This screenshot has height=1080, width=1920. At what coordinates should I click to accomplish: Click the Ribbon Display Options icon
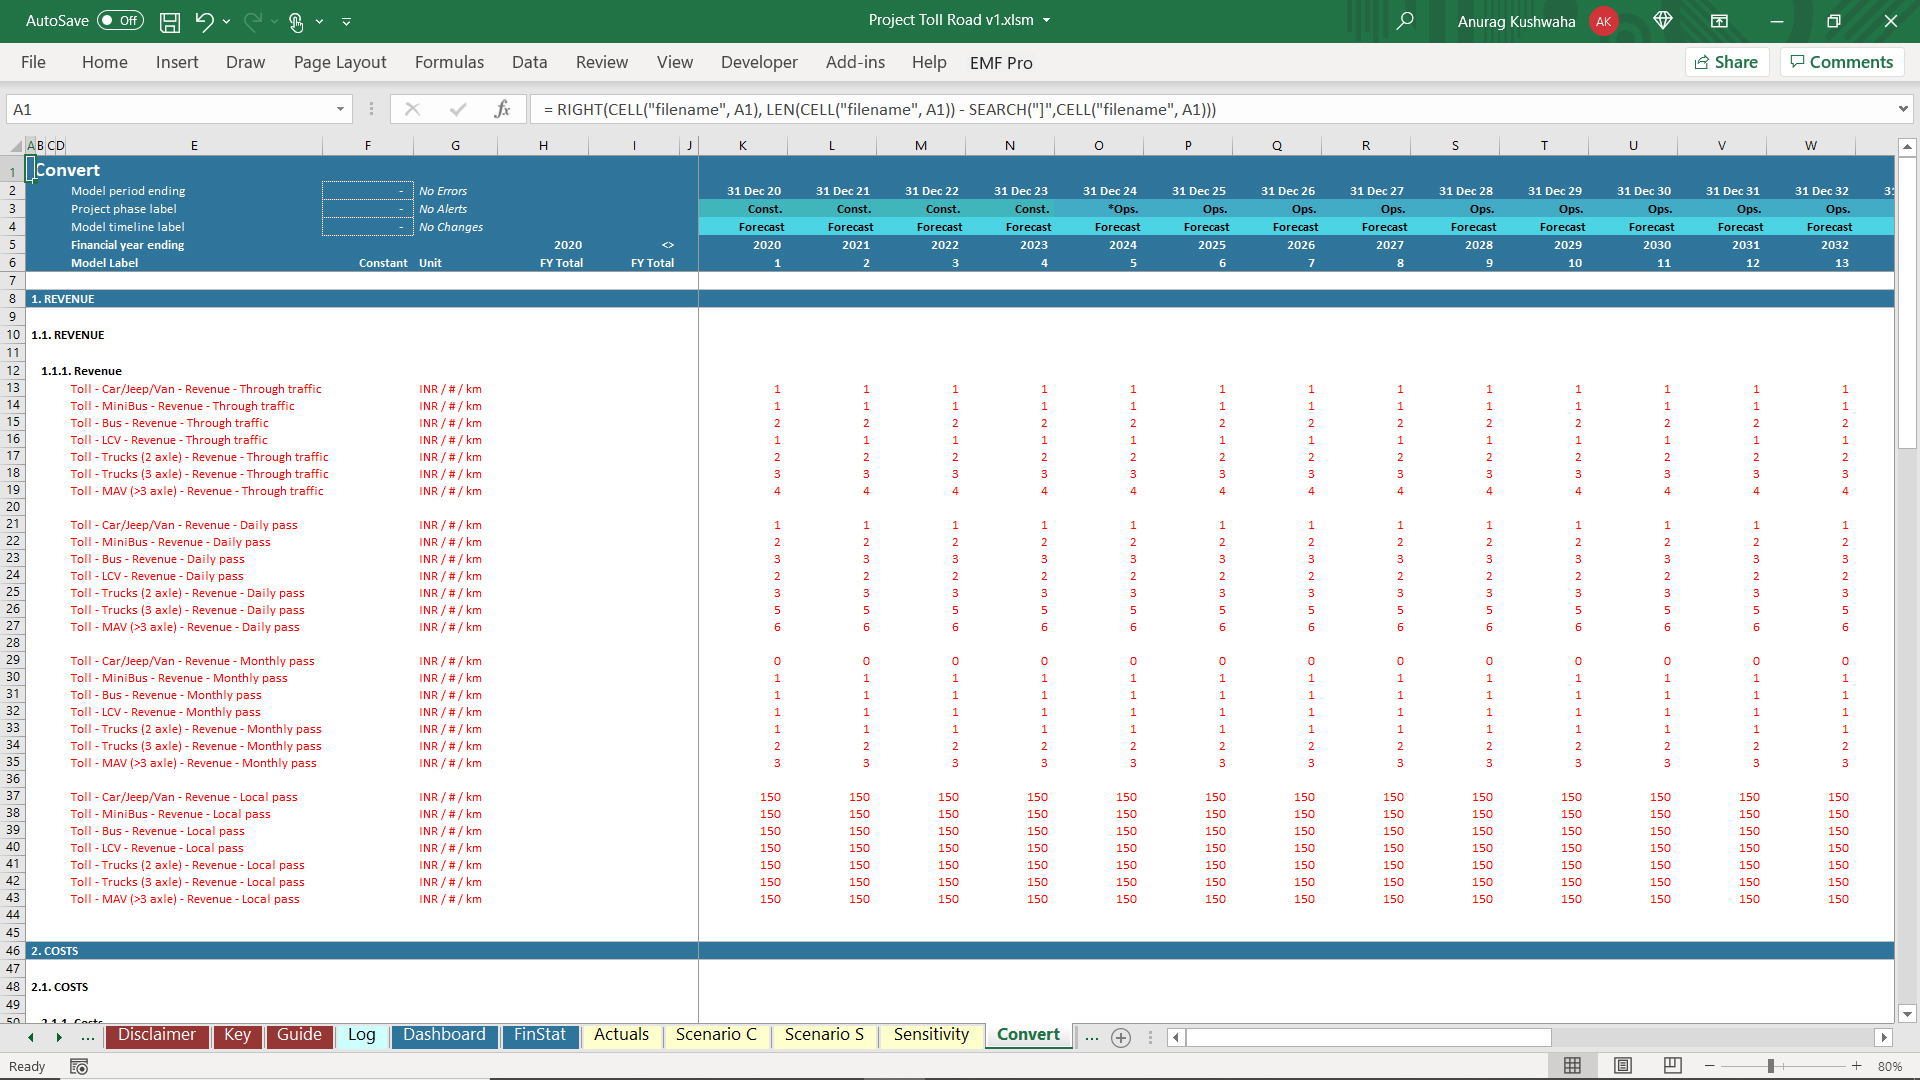1719,21
